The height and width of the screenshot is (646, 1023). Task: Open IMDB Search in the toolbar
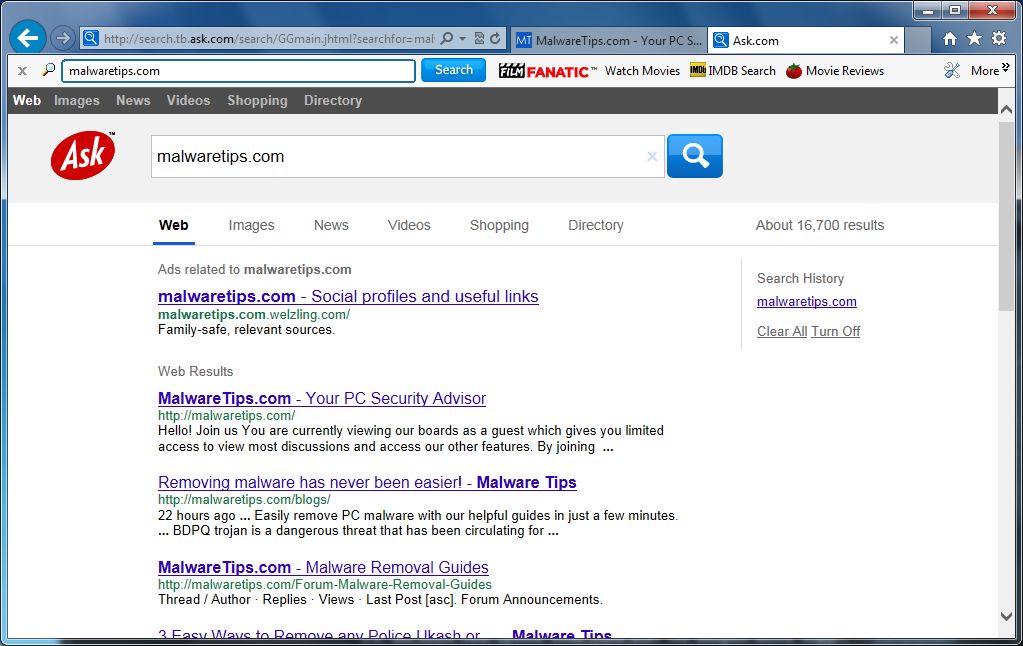(x=733, y=70)
